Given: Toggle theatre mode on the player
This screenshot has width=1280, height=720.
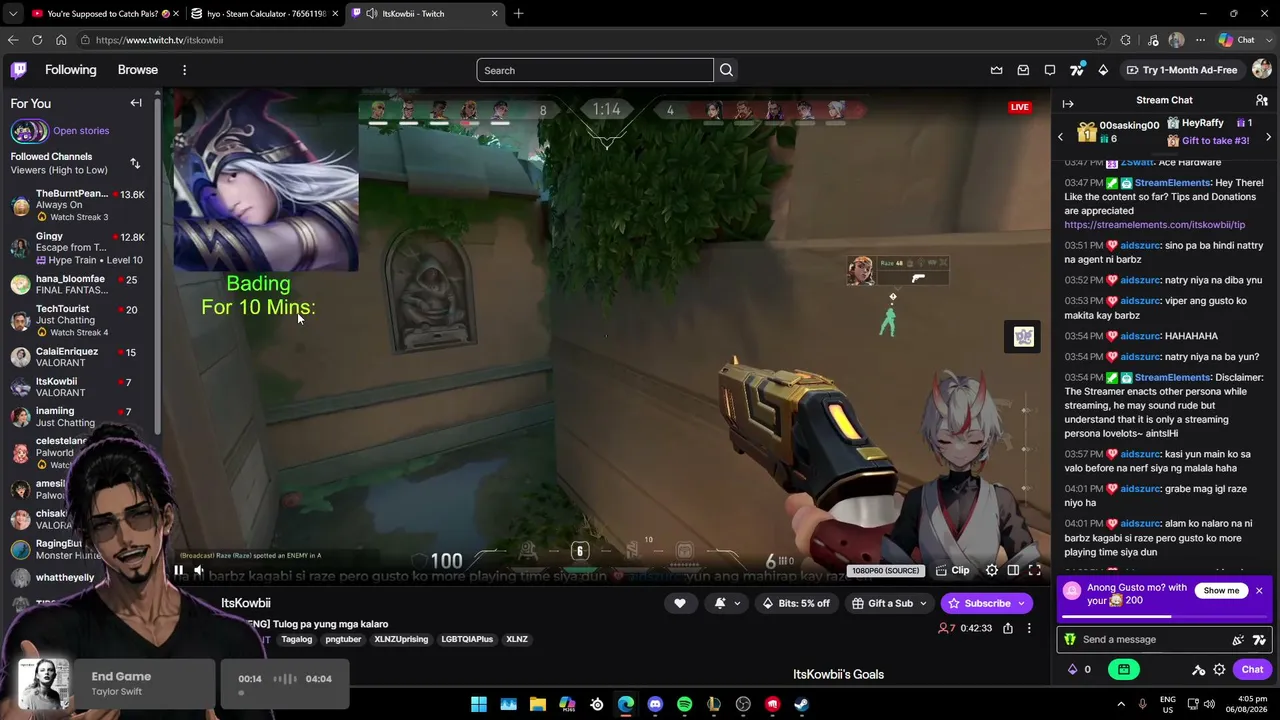Looking at the screenshot, I should [x=1013, y=570].
